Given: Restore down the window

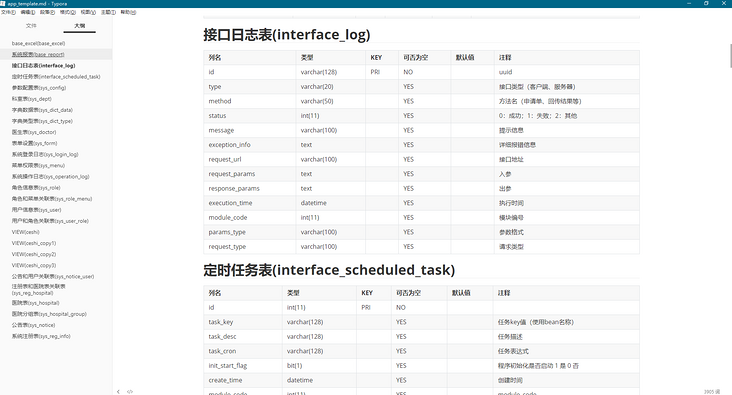Looking at the screenshot, I should [x=706, y=3].
